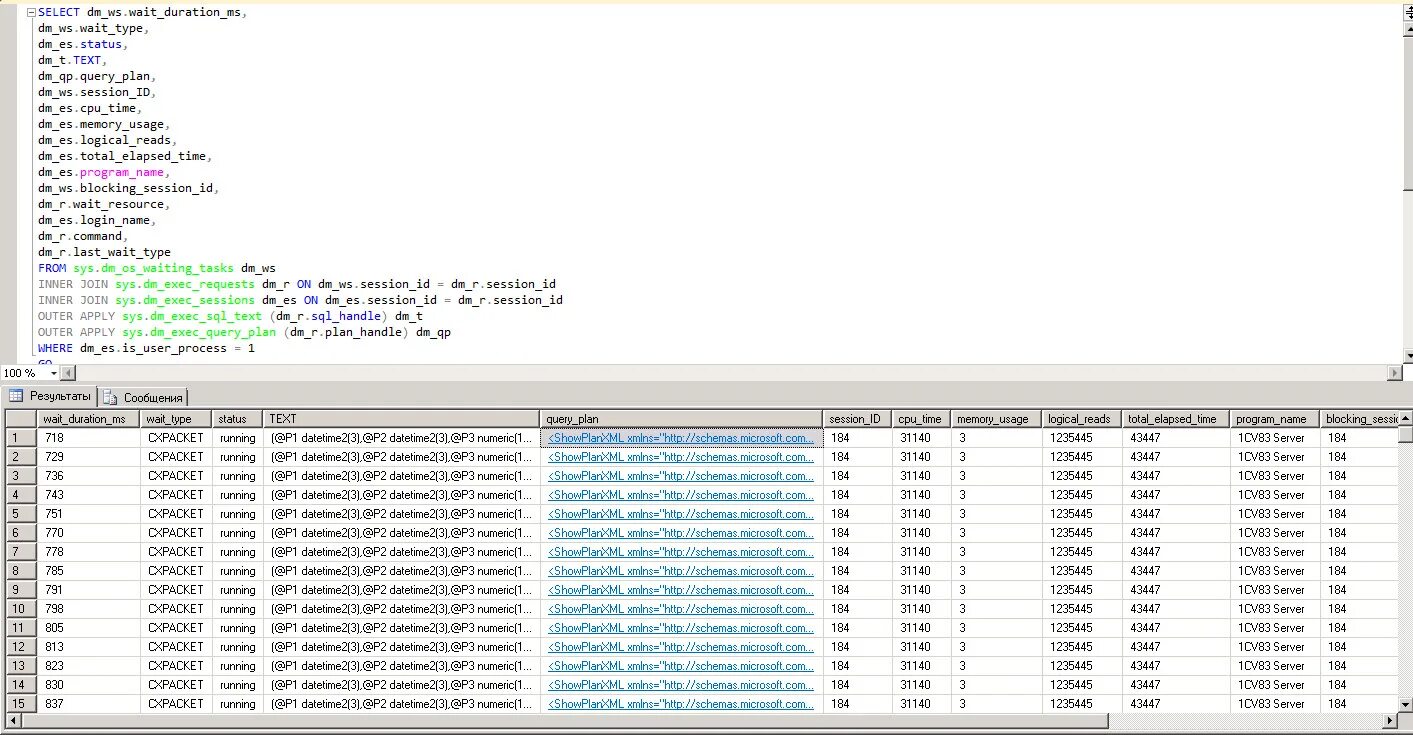Open the 100 % zoom dropdown
This screenshot has width=1413, height=735.
[54, 373]
